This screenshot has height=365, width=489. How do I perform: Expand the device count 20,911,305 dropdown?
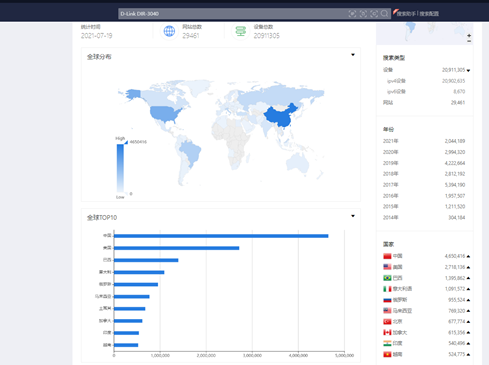pyautogui.click(x=468, y=70)
